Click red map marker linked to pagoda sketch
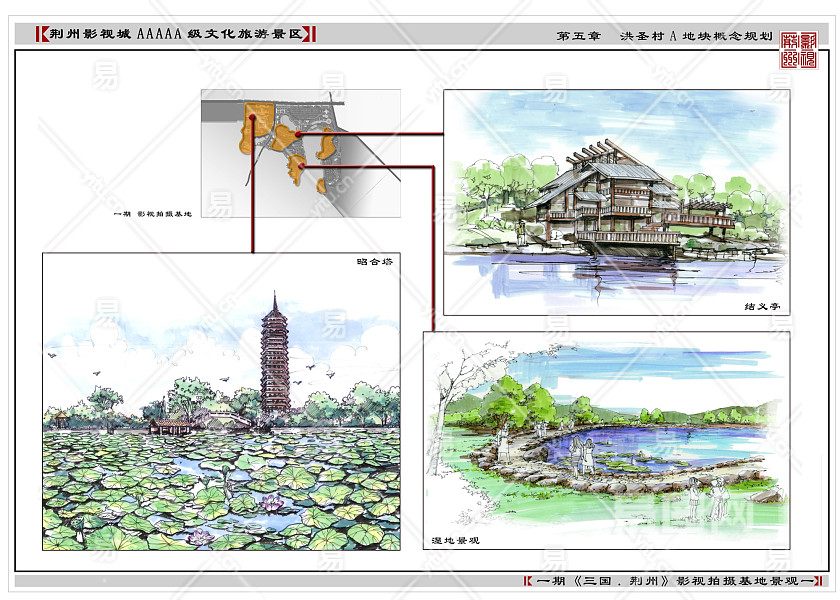 [x=252, y=116]
